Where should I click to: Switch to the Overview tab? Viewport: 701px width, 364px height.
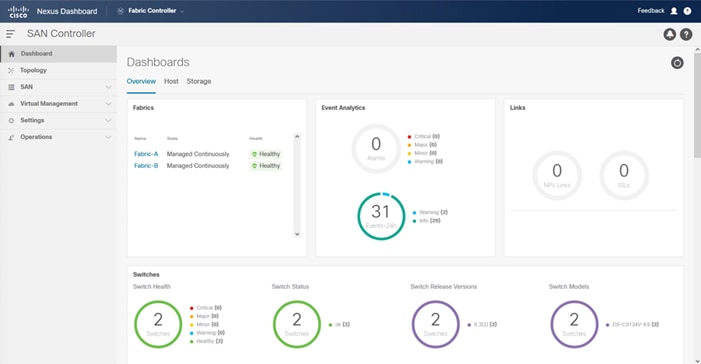click(141, 81)
